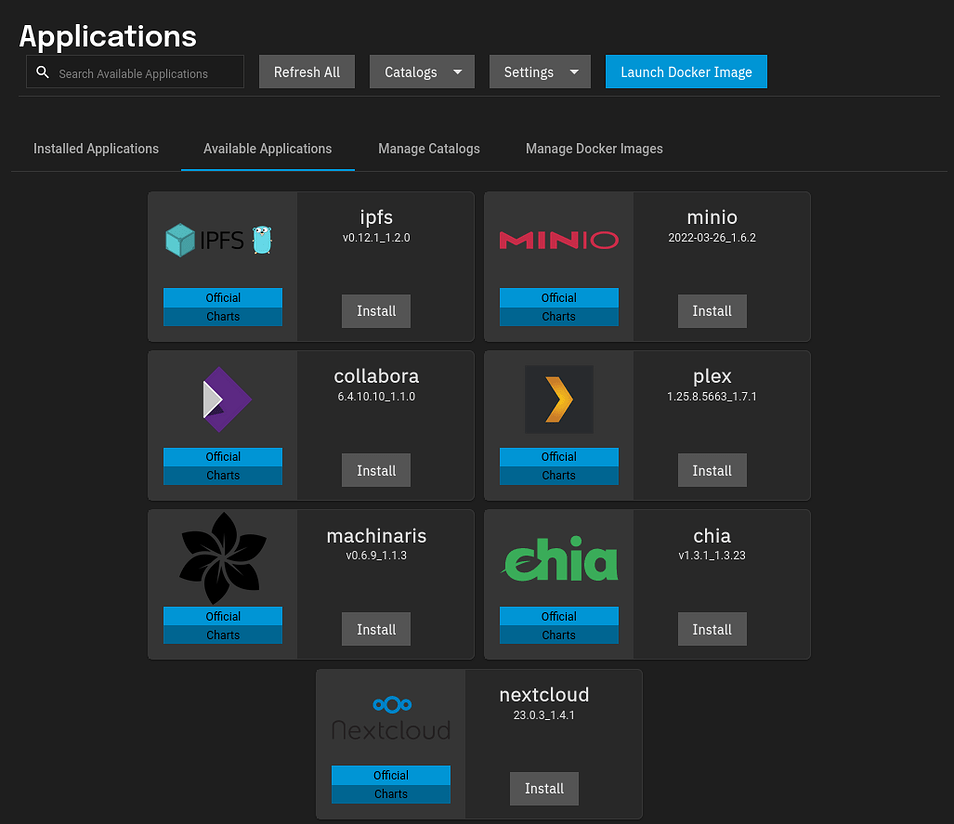This screenshot has height=824, width=954.
Task: Click the Chia application logo
Action: coord(558,560)
